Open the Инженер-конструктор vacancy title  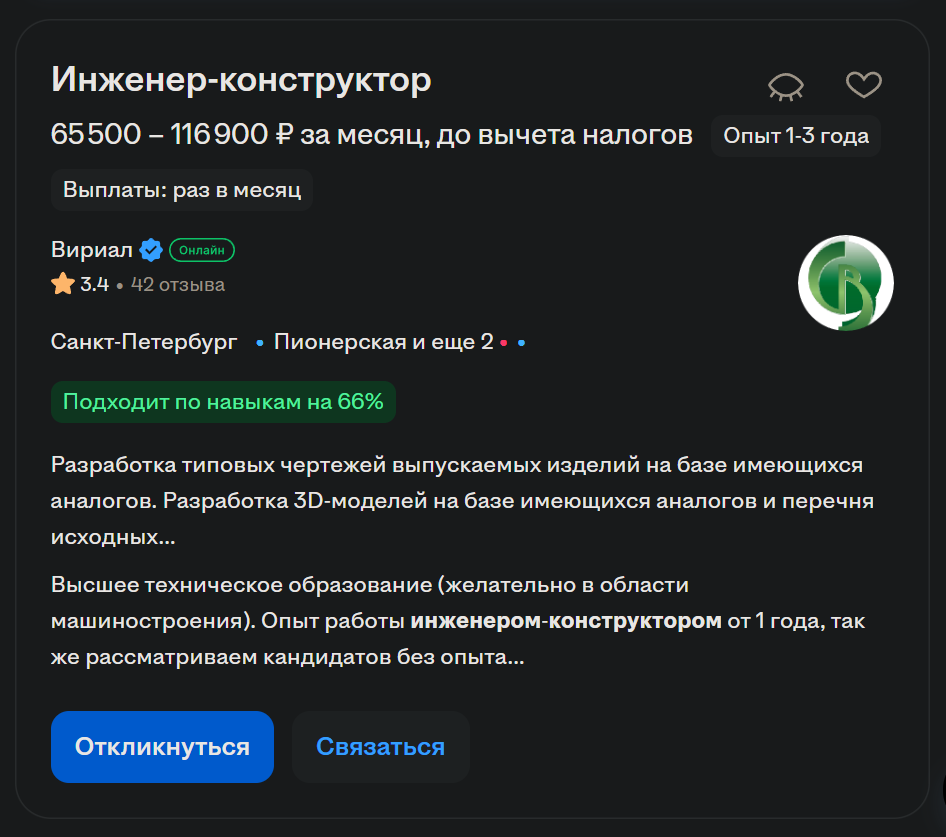pyautogui.click(x=241, y=80)
